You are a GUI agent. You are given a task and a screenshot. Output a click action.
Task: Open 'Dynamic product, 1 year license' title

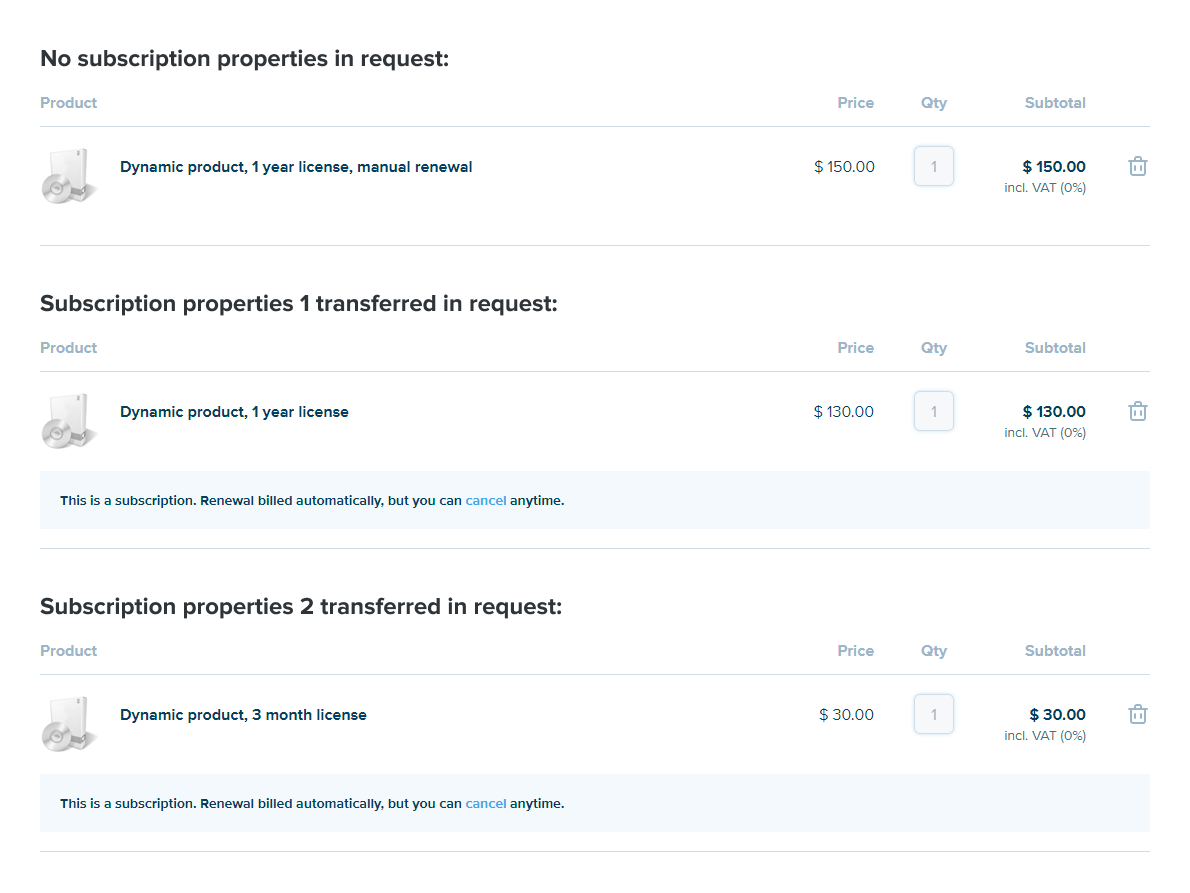tap(234, 412)
